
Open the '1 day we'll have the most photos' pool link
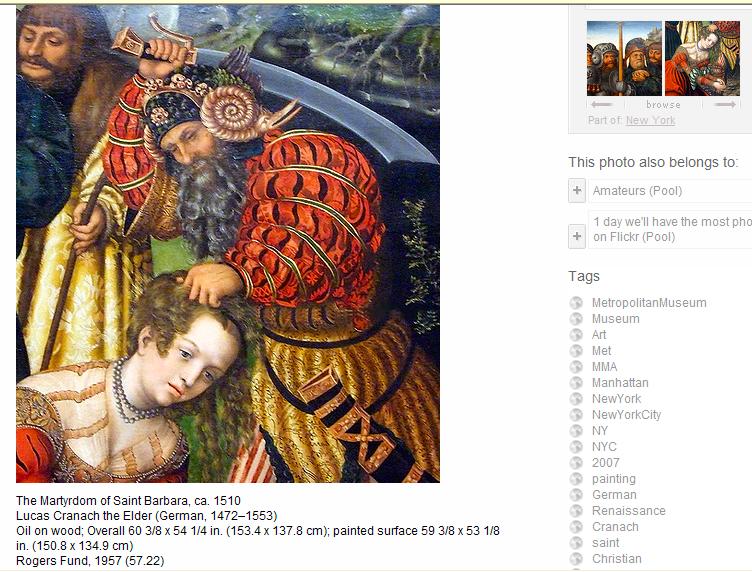coord(672,229)
